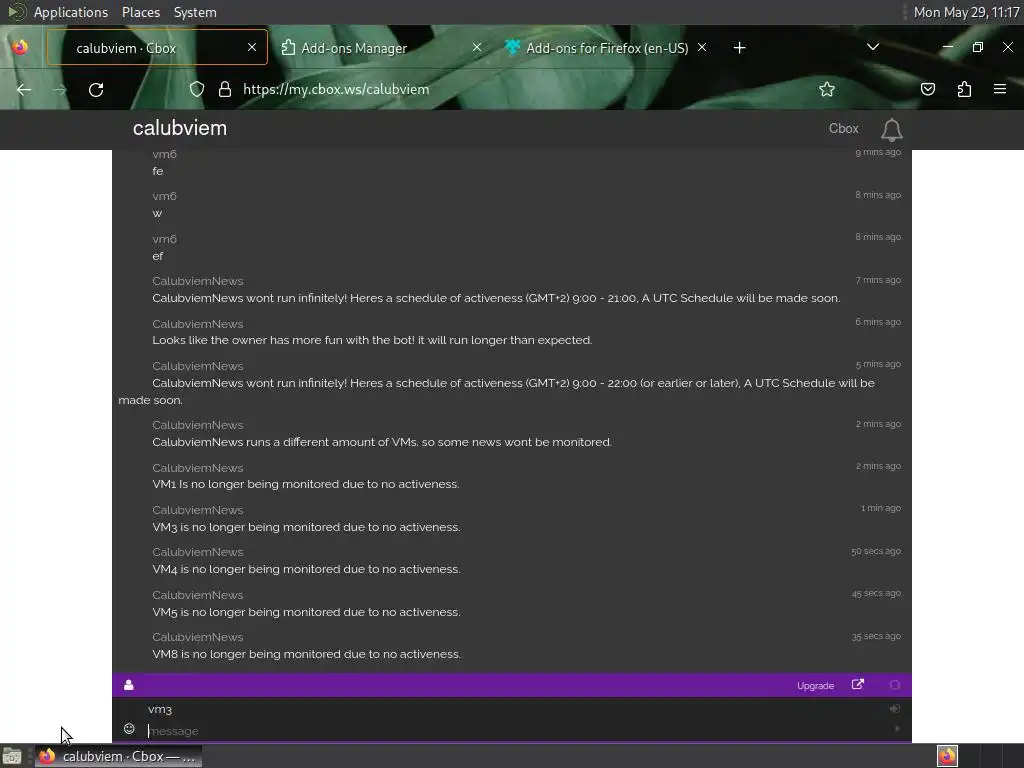Image resolution: width=1024 pixels, height=768 pixels.
Task: Go back to the previous page
Action: [24, 89]
